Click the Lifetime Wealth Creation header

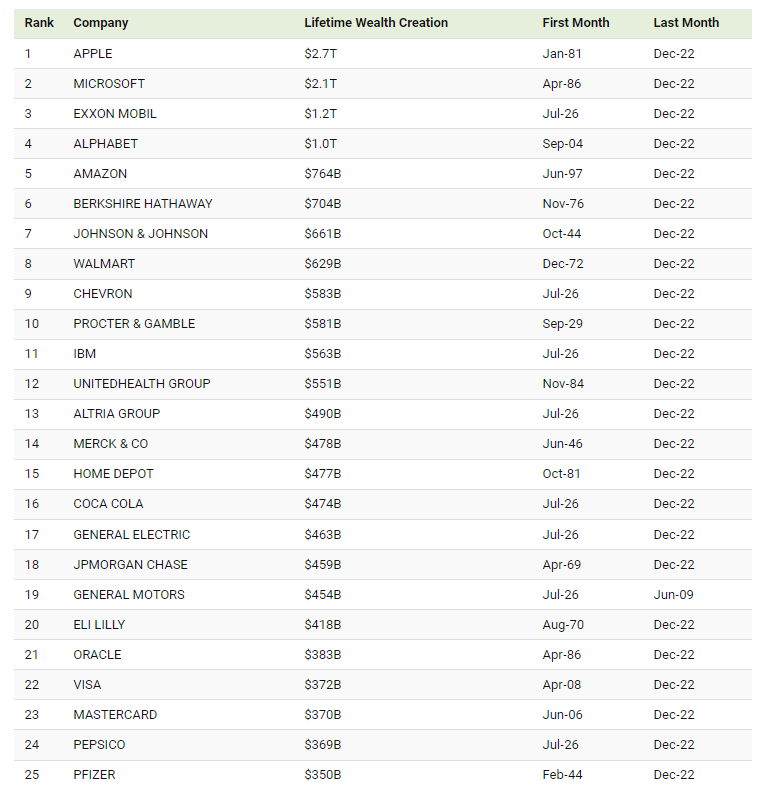376,23
